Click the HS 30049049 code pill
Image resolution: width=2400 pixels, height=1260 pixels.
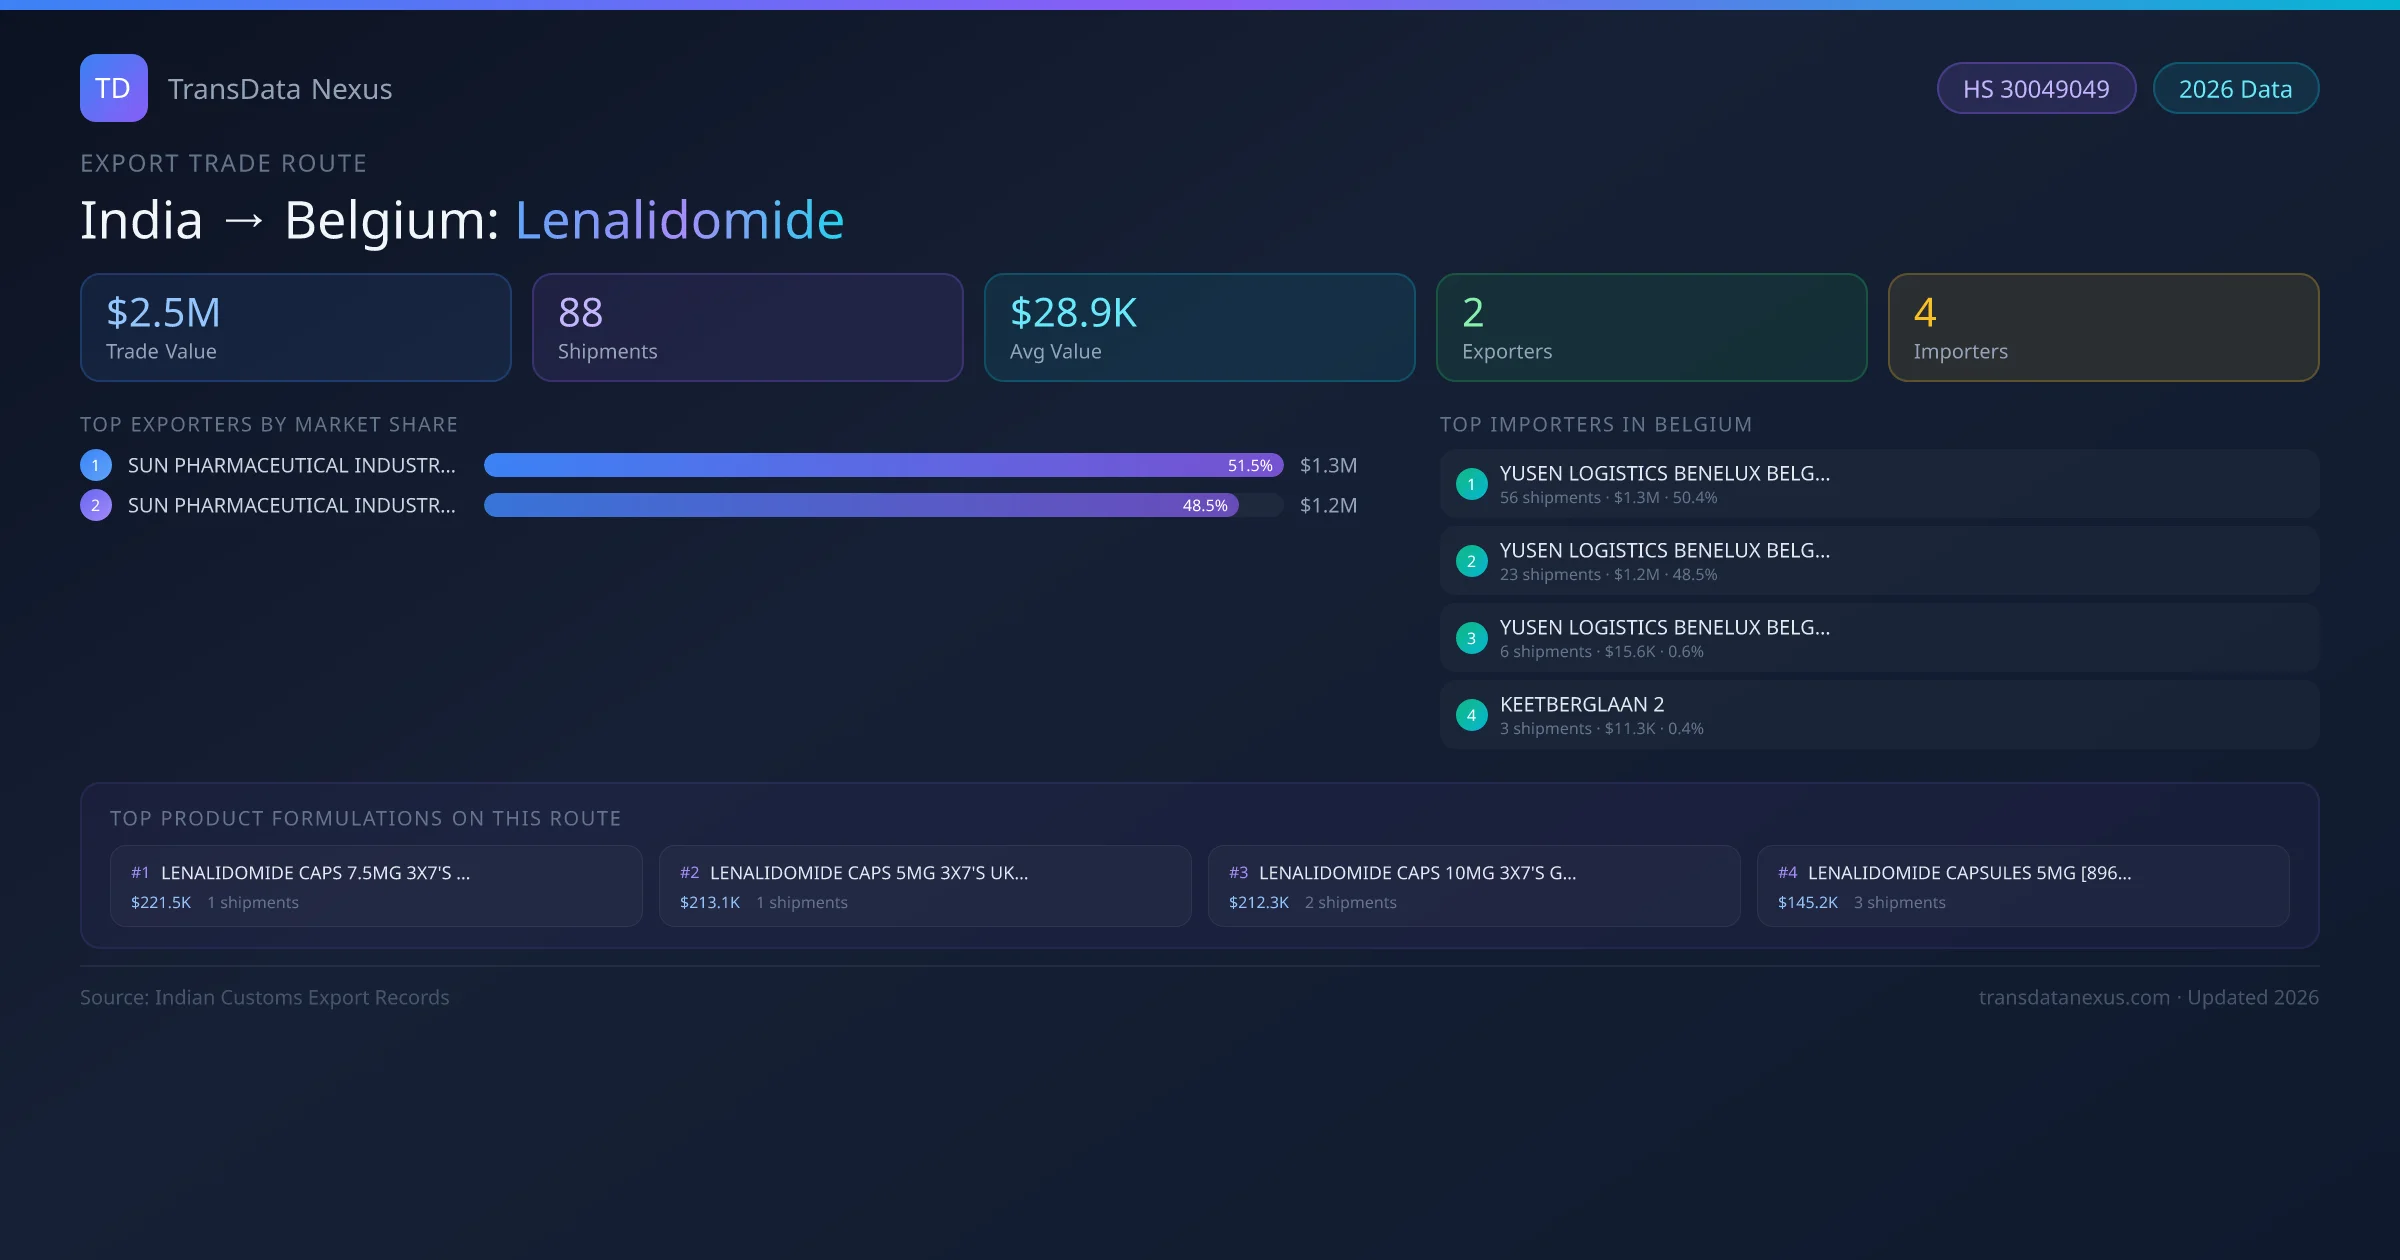tap(2036, 89)
